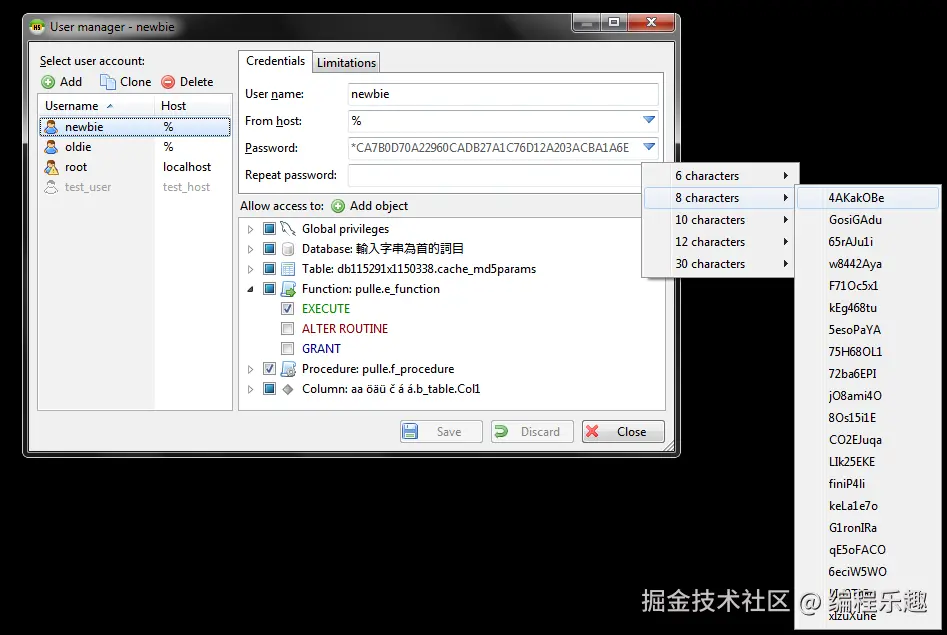Choose generated password GosiGAdu
947x635 pixels.
868,220
